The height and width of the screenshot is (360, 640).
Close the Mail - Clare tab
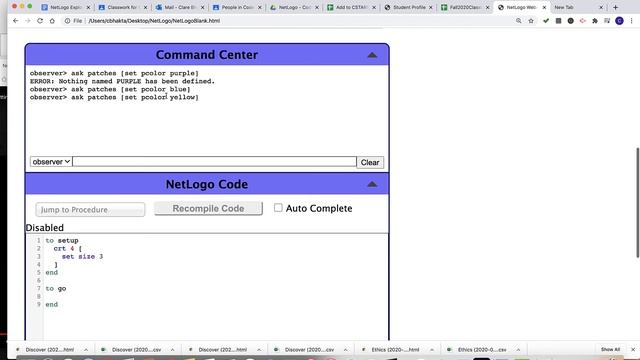coord(202,7)
